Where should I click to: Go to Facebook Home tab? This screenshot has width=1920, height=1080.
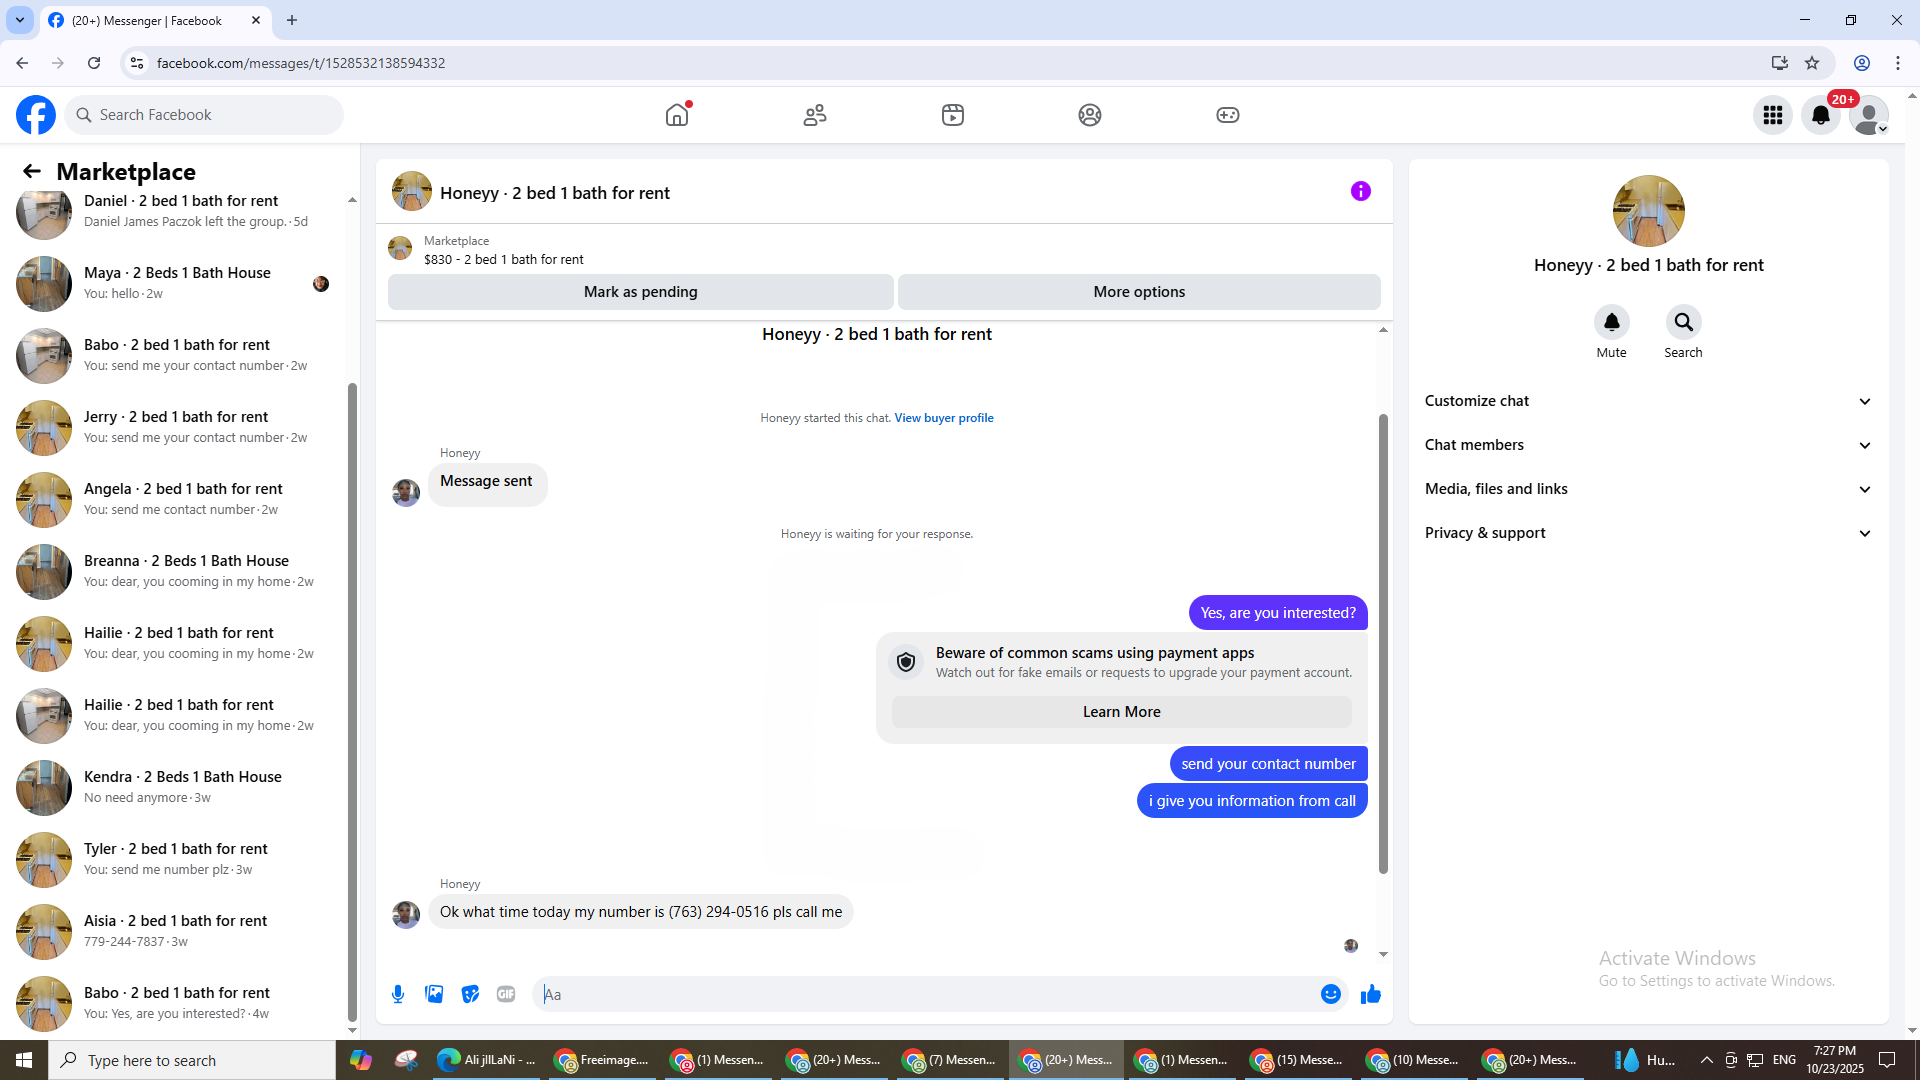click(x=677, y=115)
